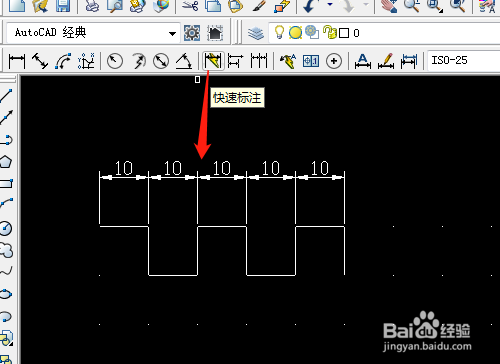Click the Undo arrow button
The width and height of the screenshot is (500, 364).
coord(310,6)
